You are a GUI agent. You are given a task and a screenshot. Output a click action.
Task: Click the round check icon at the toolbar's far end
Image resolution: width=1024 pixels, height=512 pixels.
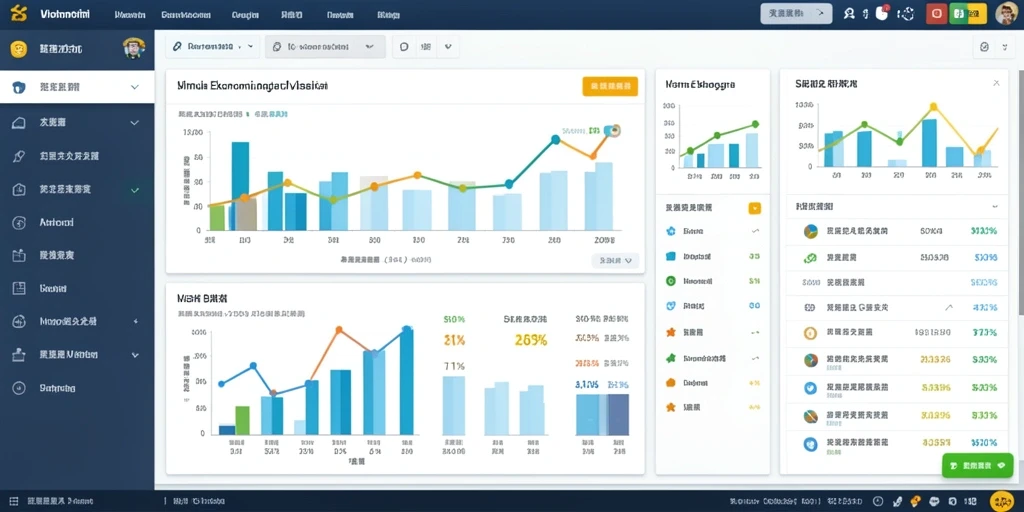click(985, 47)
